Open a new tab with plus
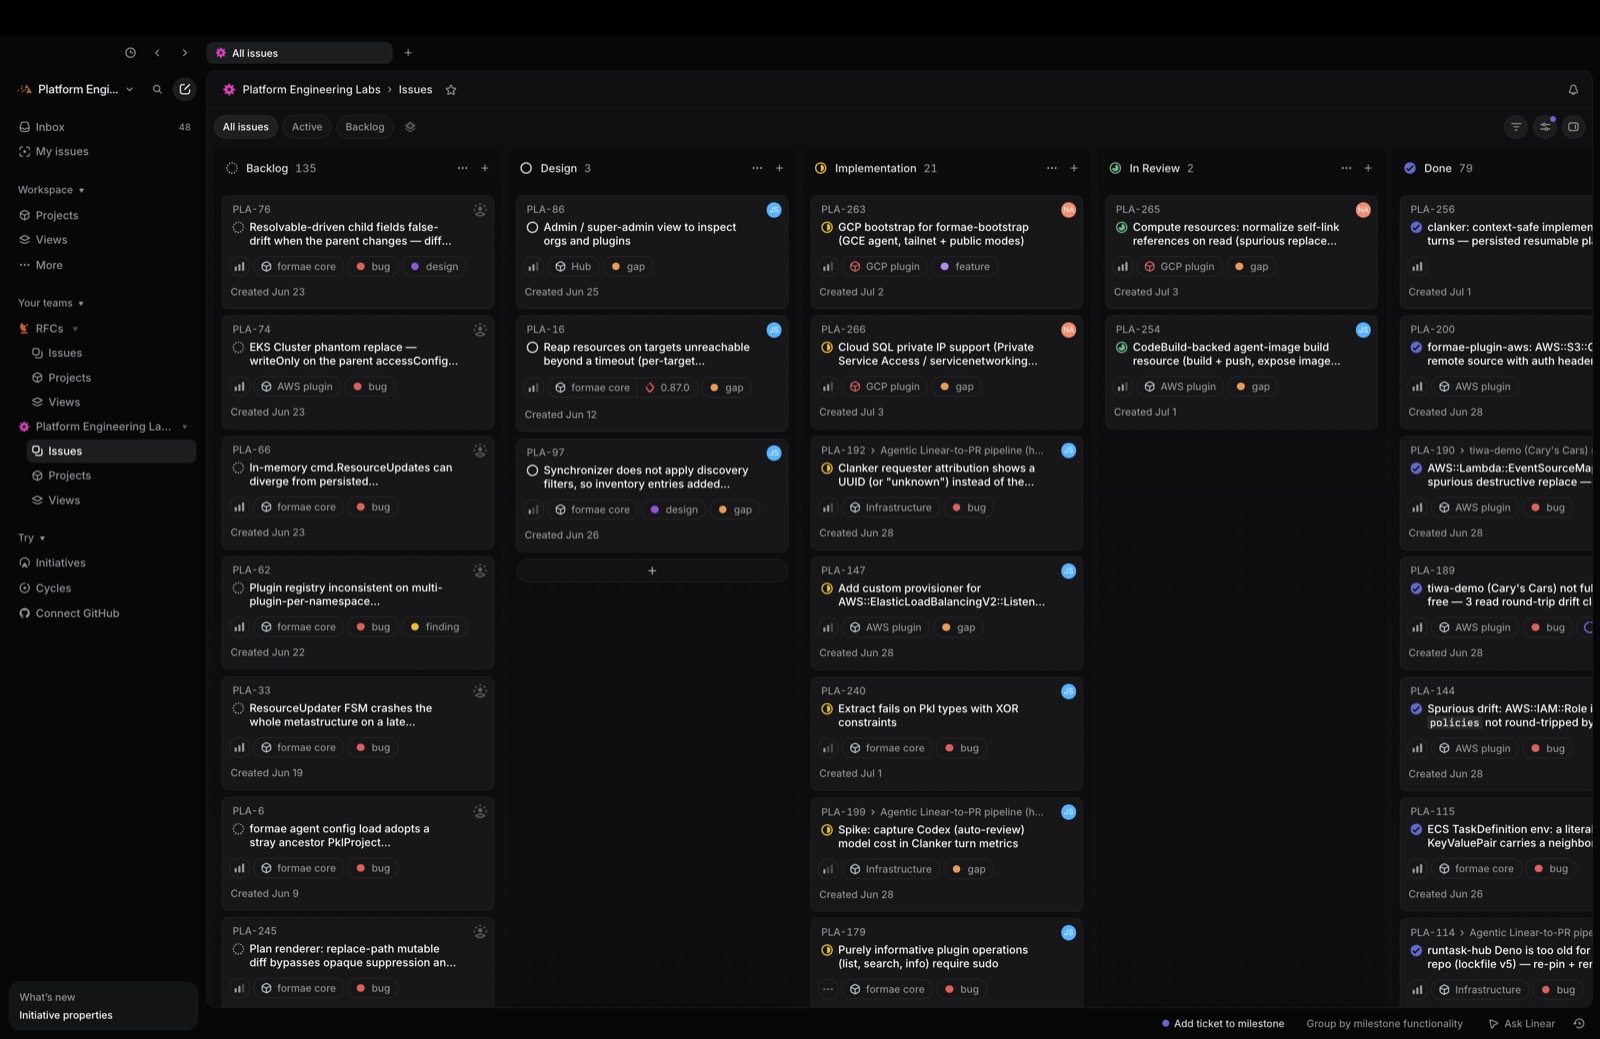1600x1039 pixels. coord(408,53)
